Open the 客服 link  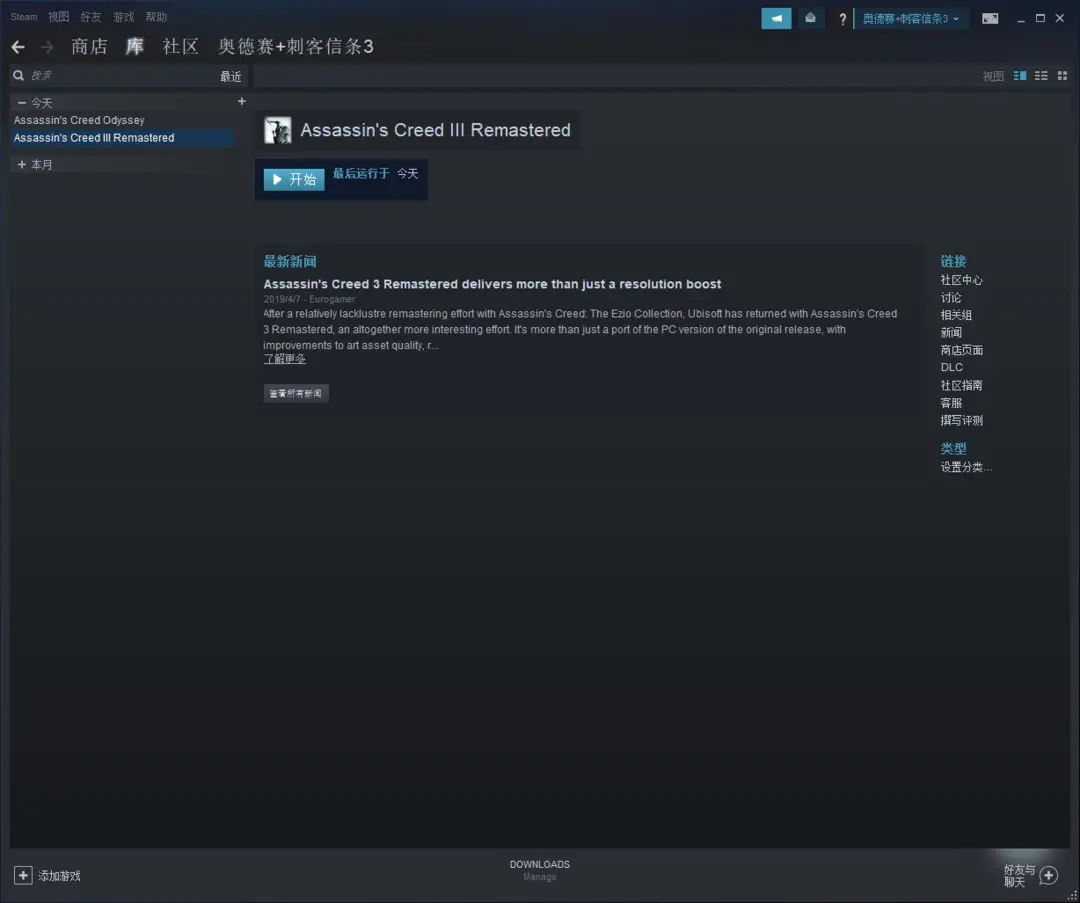coord(951,403)
